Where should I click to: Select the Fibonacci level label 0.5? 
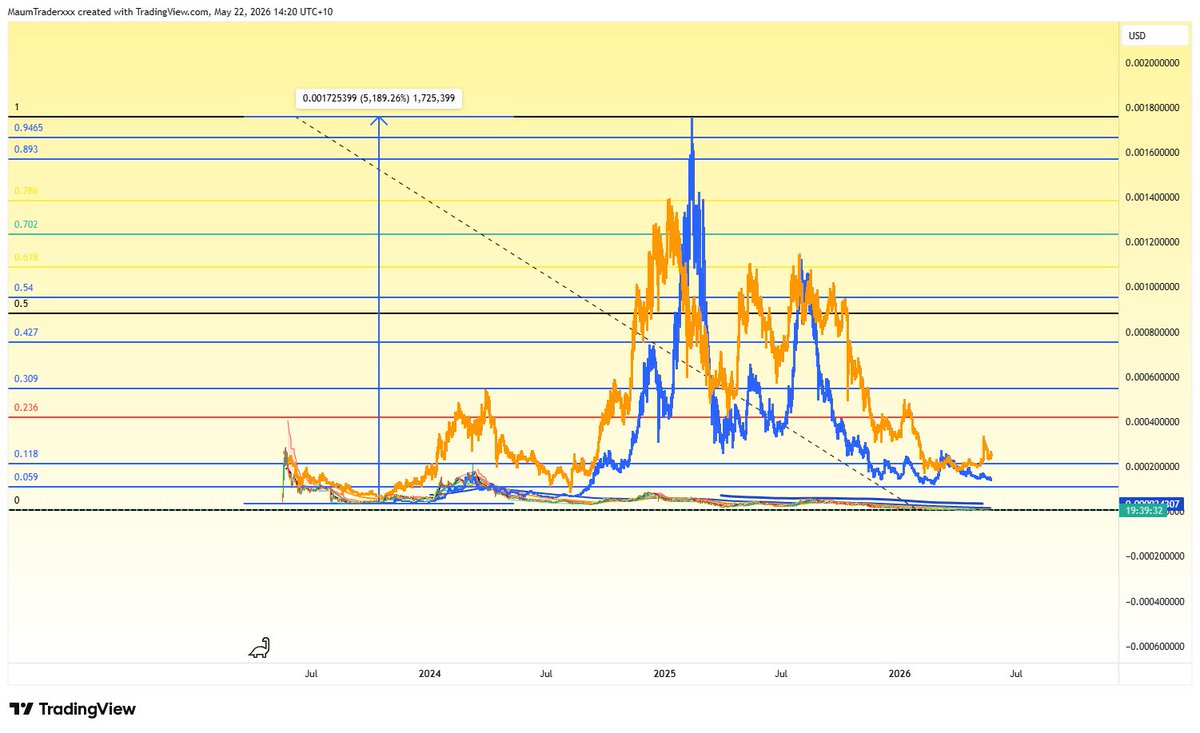click(x=20, y=303)
